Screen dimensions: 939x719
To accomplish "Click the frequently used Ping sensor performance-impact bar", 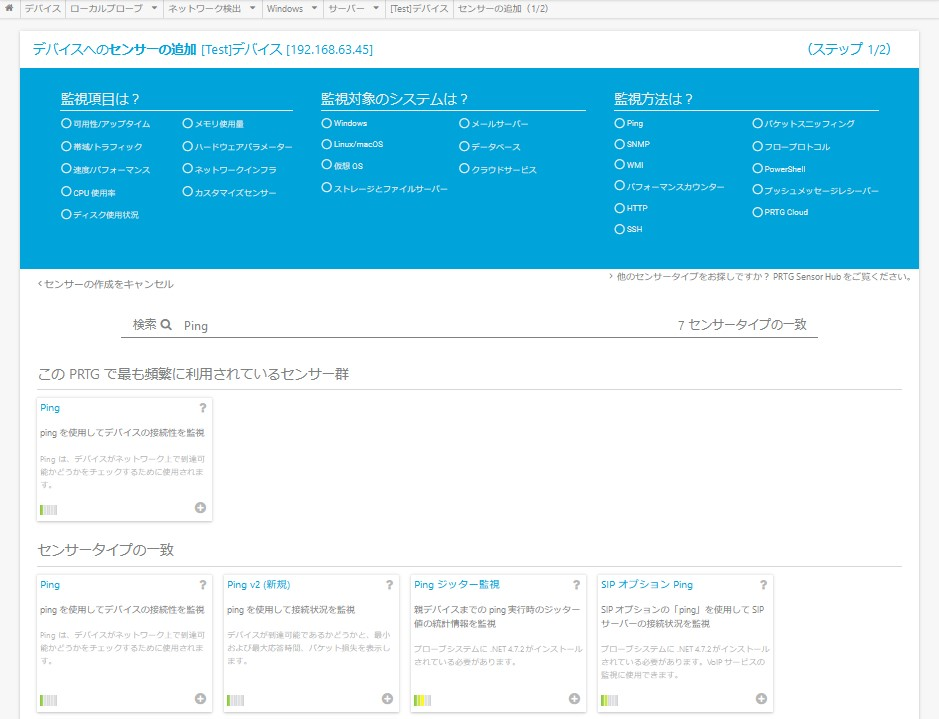I will pyautogui.click(x=49, y=509).
